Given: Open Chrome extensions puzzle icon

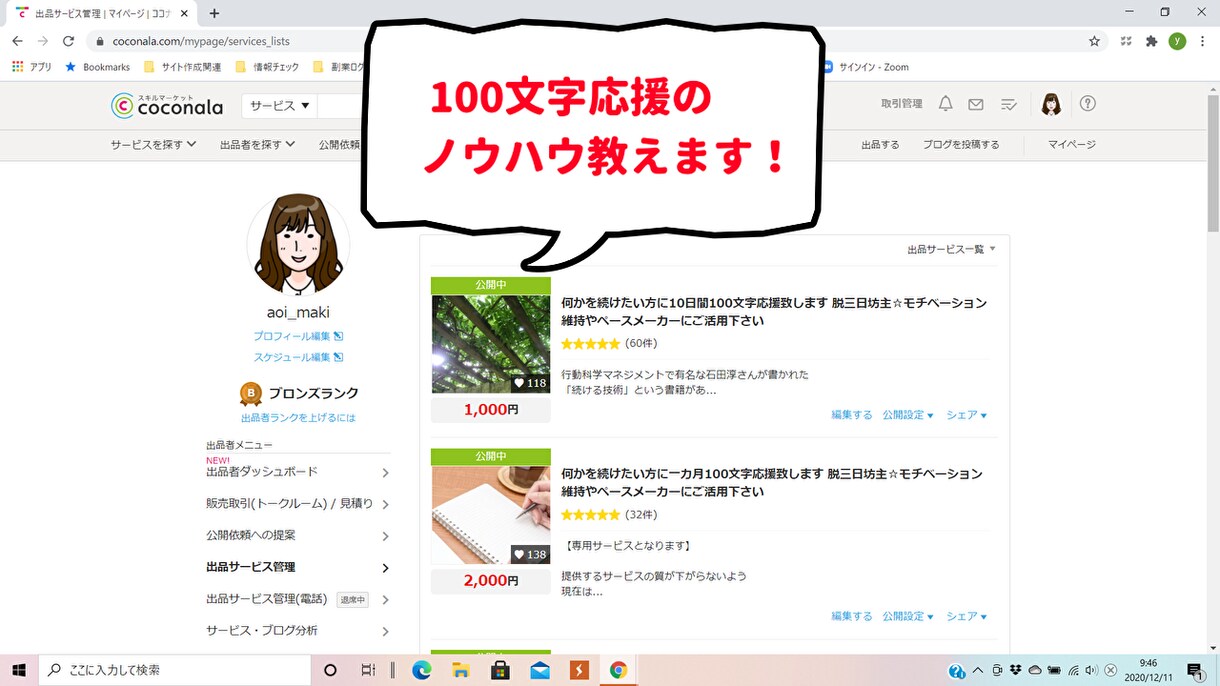Looking at the screenshot, I should [x=1151, y=41].
